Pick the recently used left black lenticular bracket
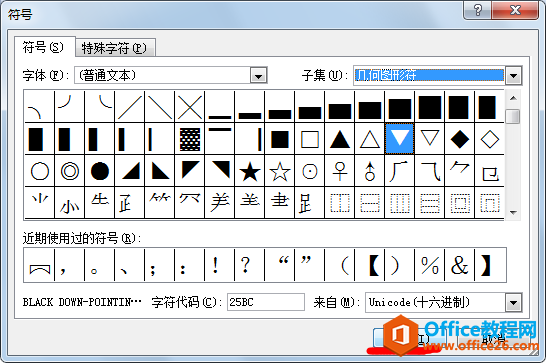 (369, 265)
